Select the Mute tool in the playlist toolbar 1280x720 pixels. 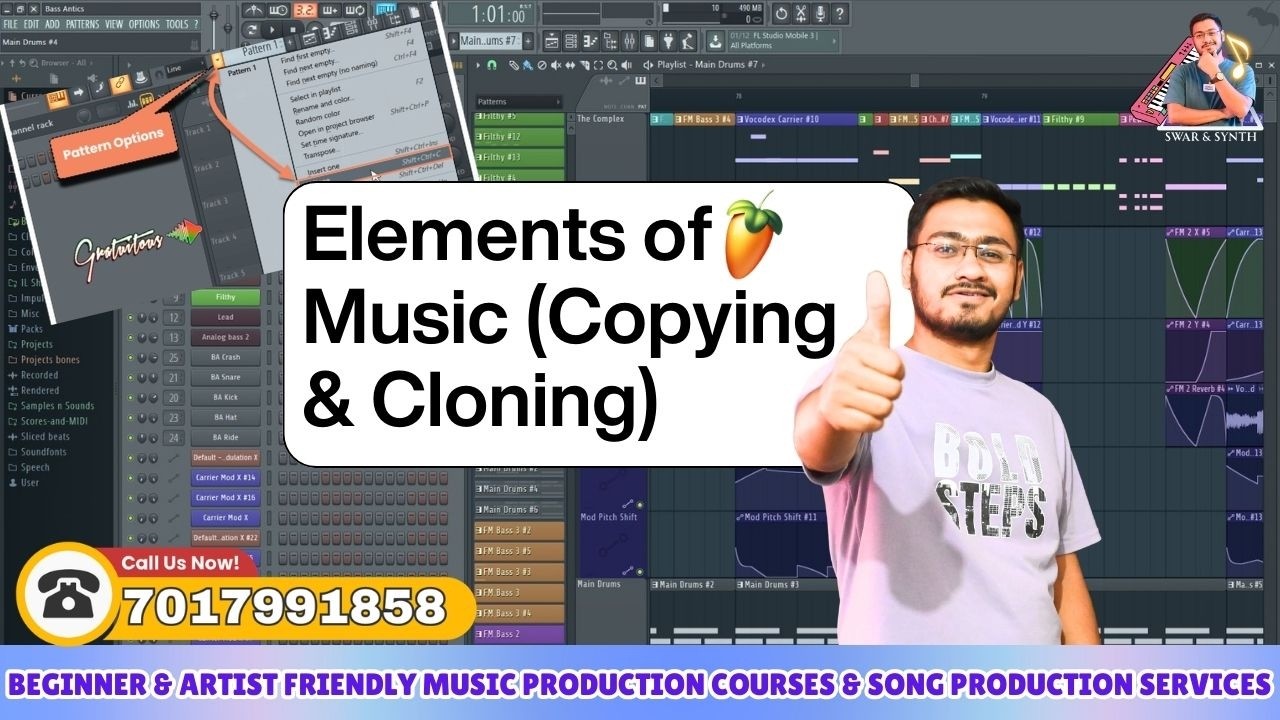[556, 65]
